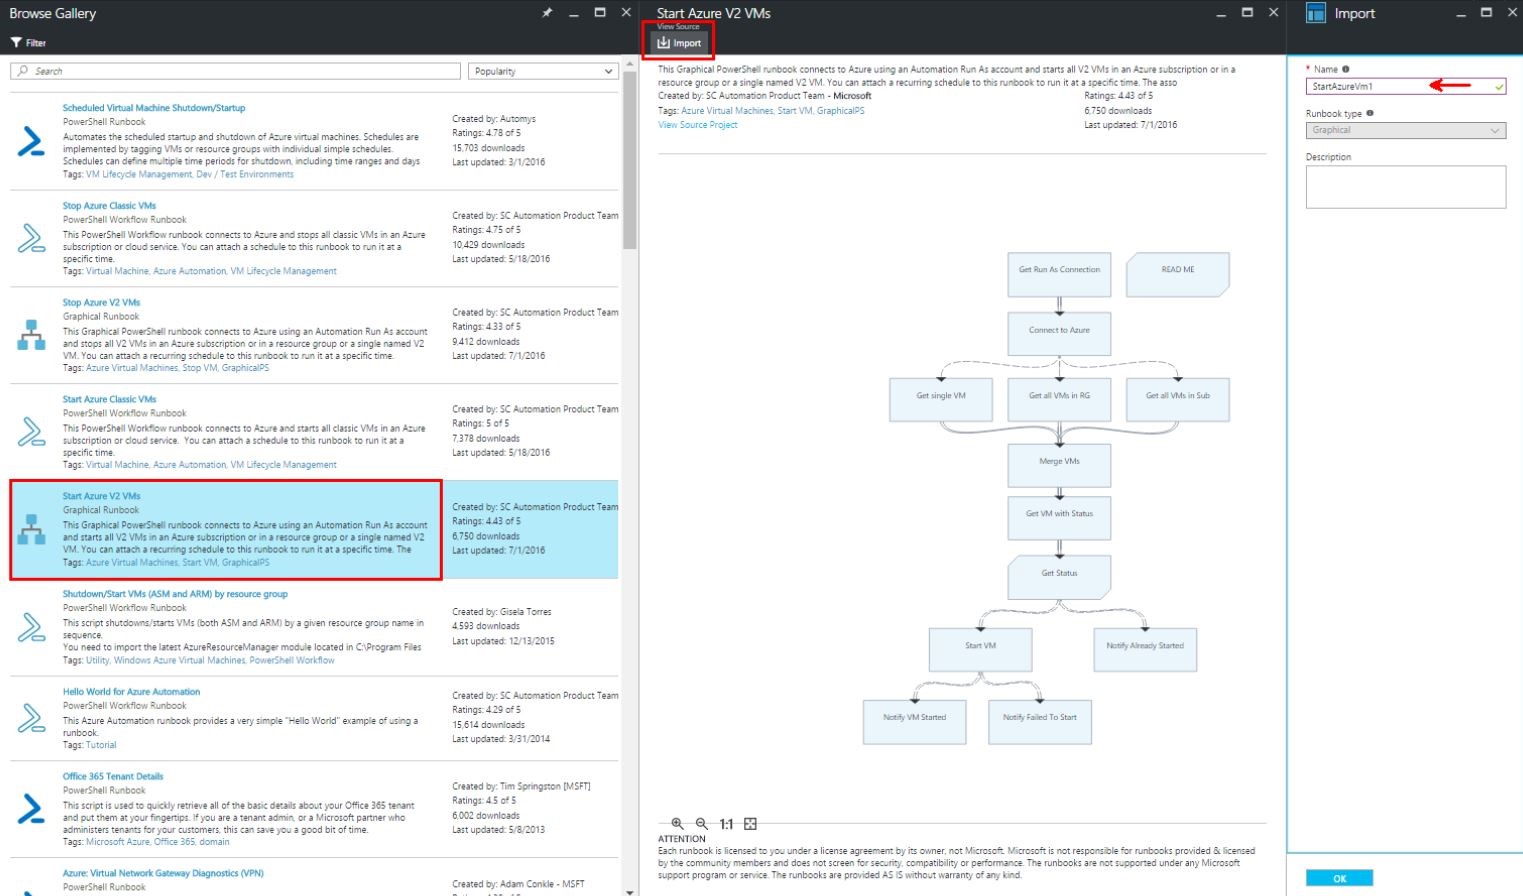Image resolution: width=1523 pixels, height=896 pixels.
Task: Click the pin icon on Browse Gallery blade
Action: 547,13
